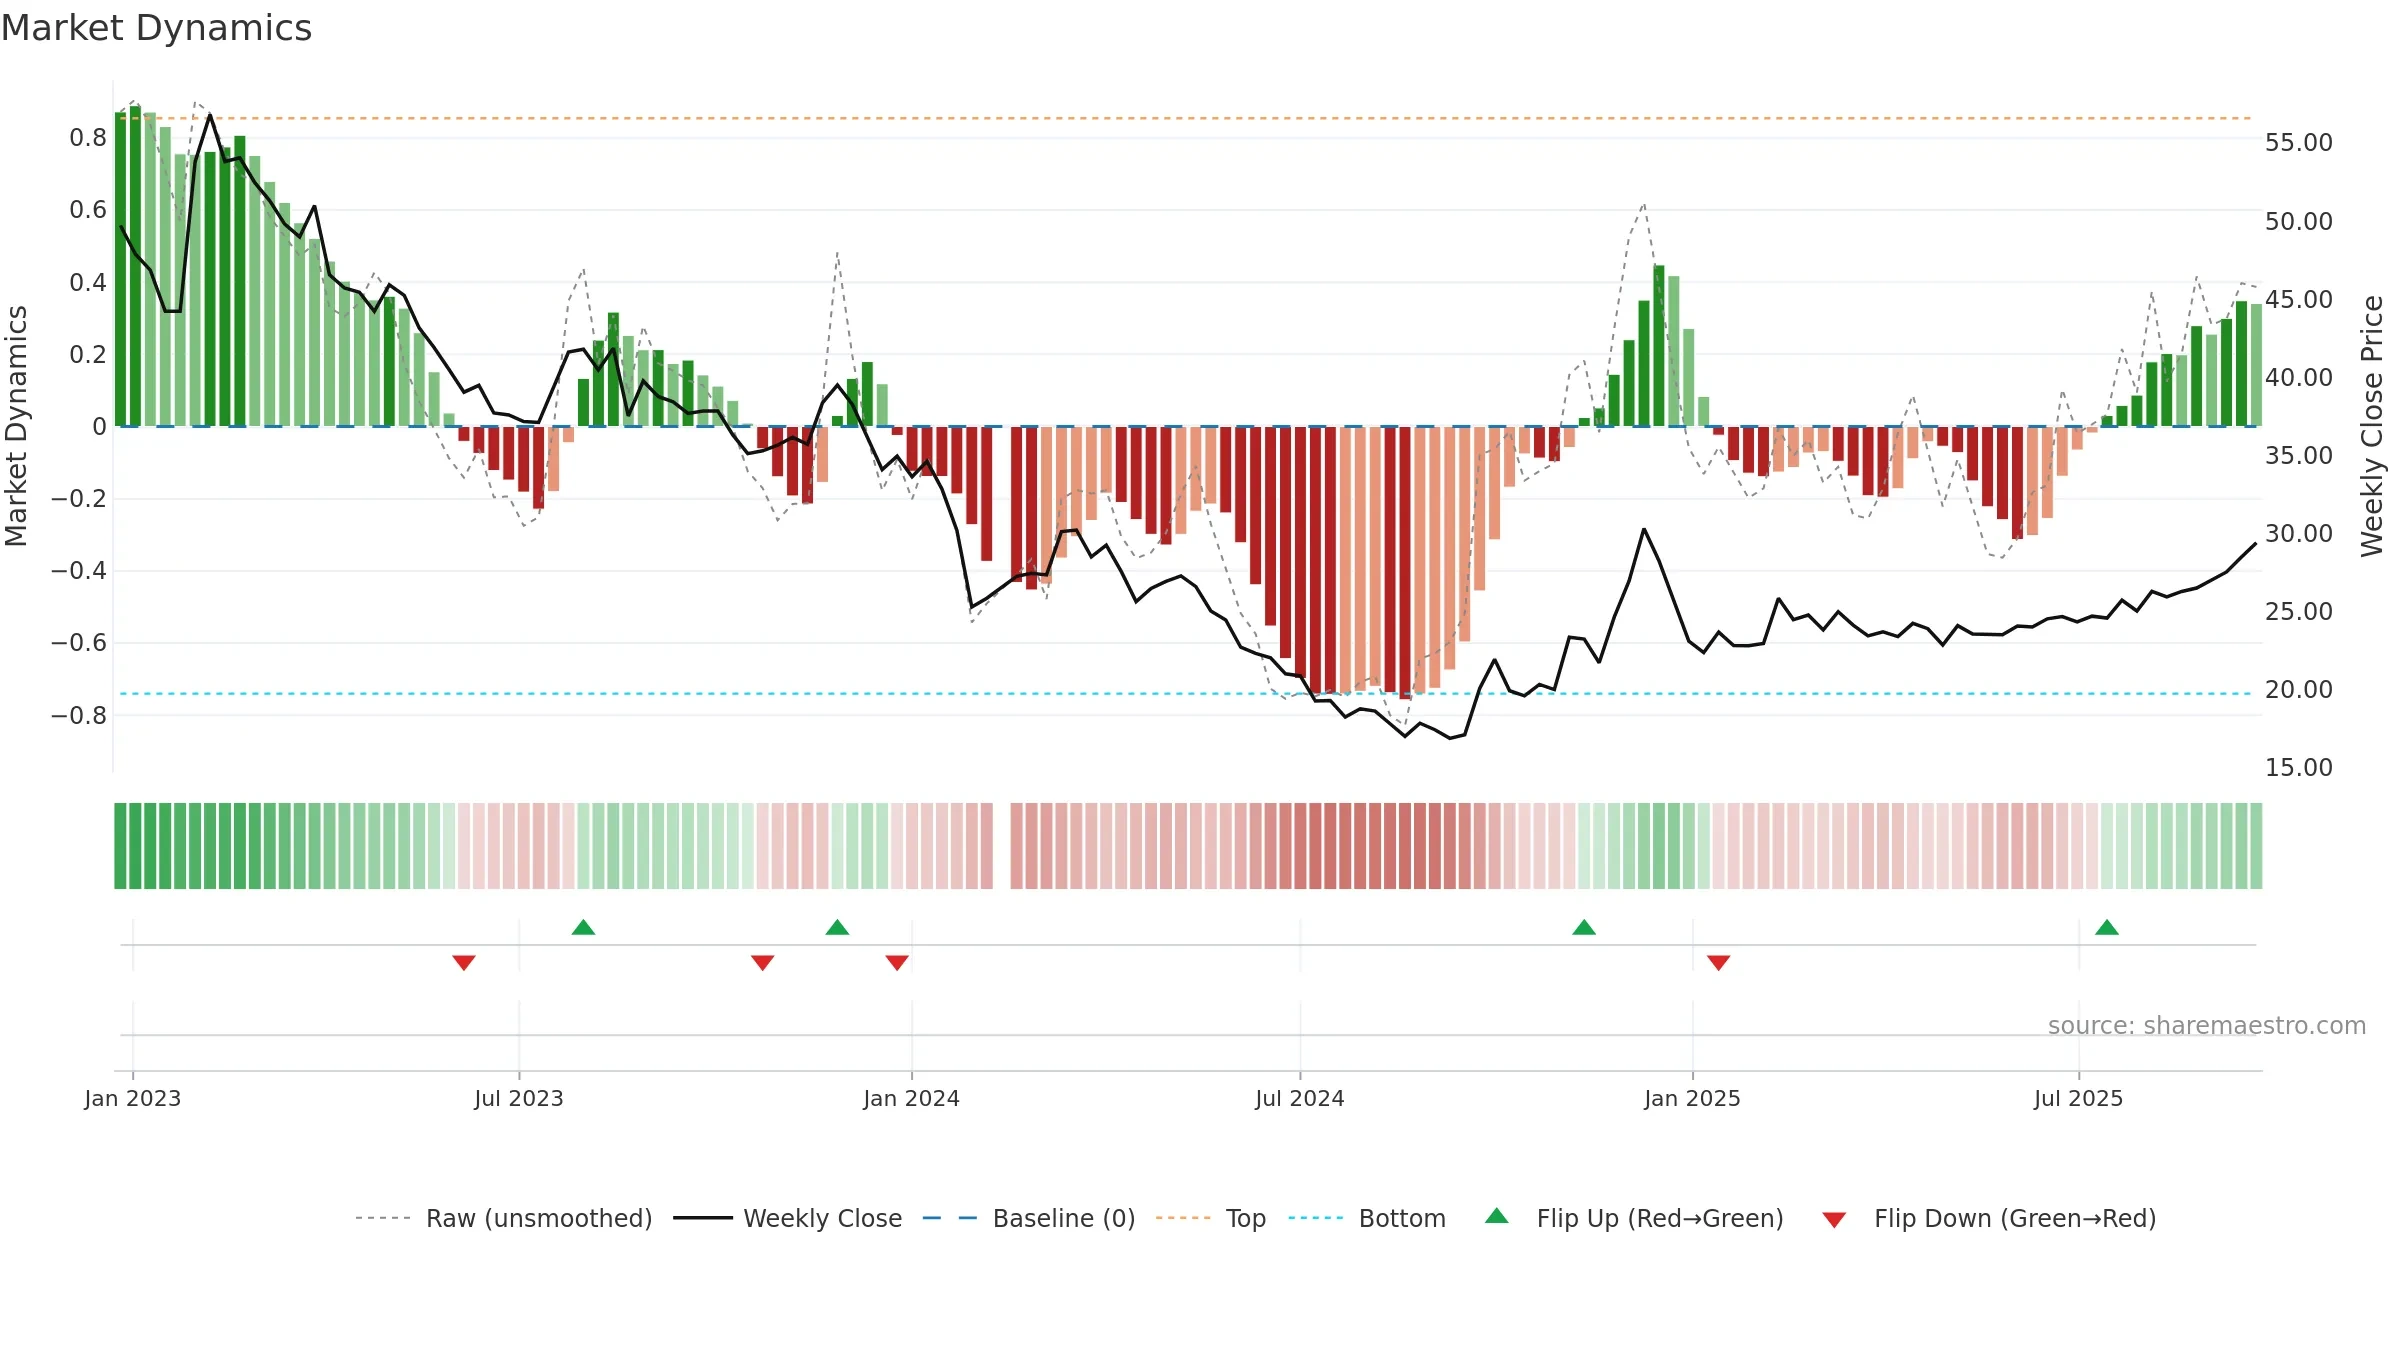Image resolution: width=2400 pixels, height=1350 pixels.
Task: Select the flip-down marker before Jul 2023
Action: 464,962
